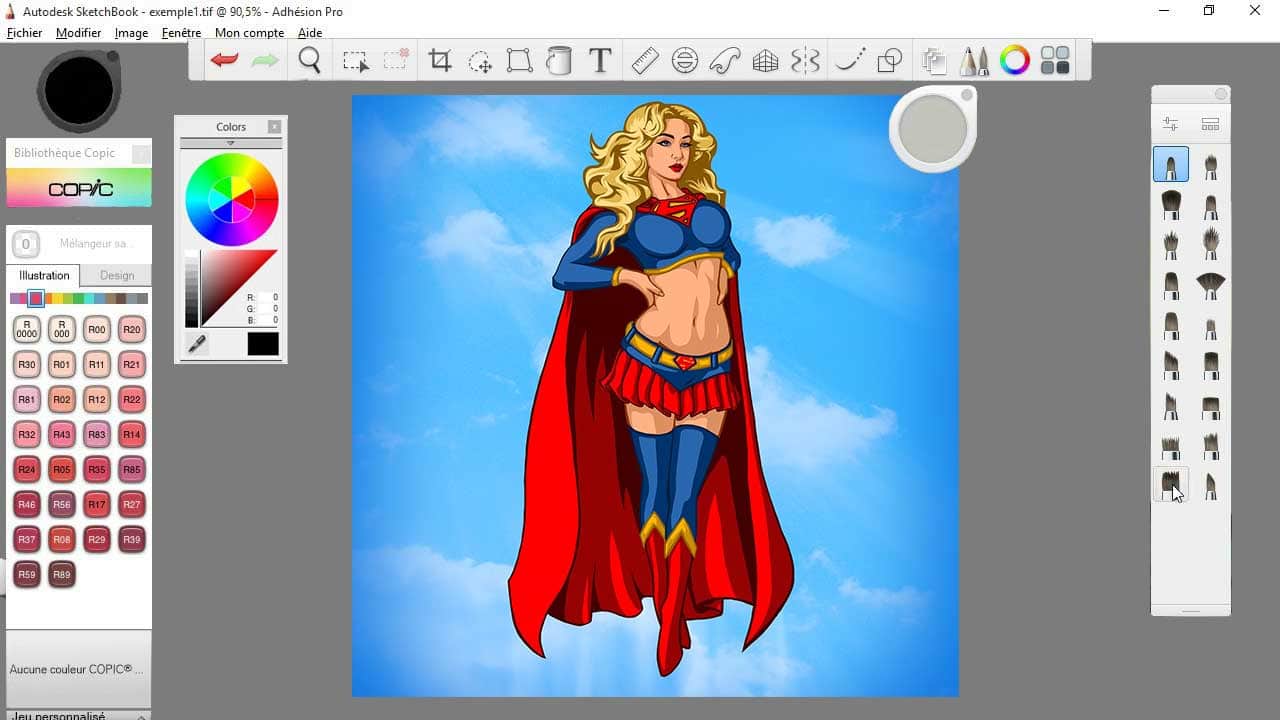This screenshot has height=720, width=1280.
Task: Pick Copic color R0000
Action: [27, 329]
